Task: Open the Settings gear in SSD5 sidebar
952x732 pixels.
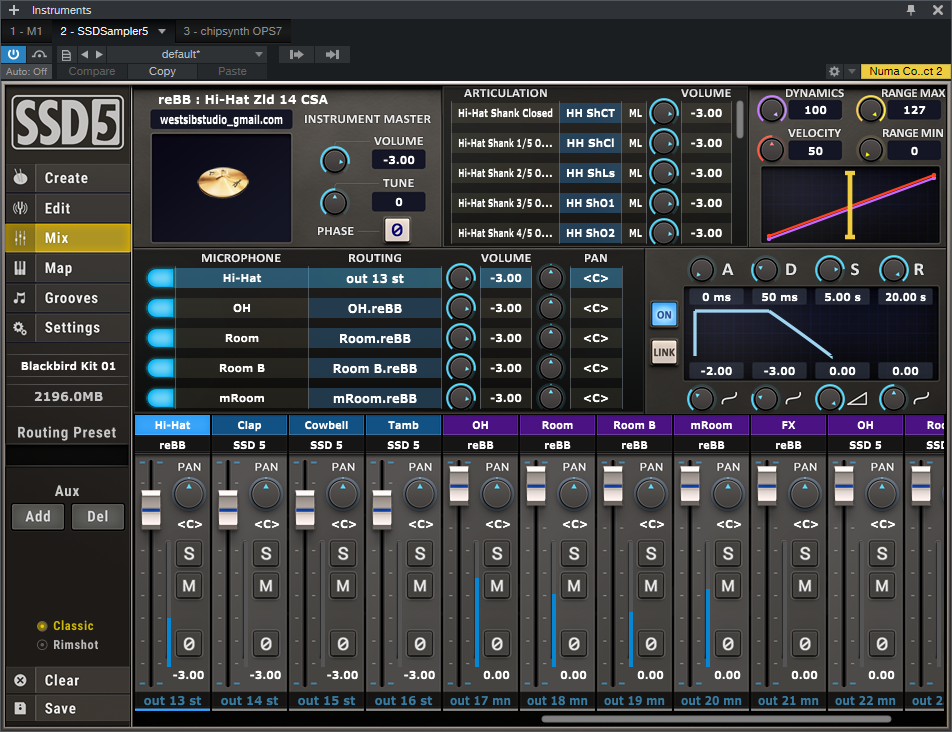Action: coord(20,328)
